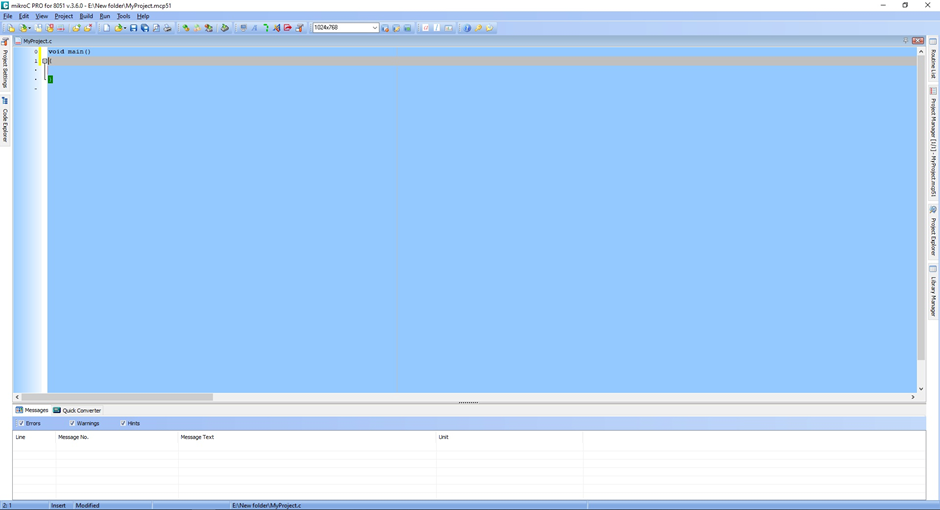Image resolution: width=940 pixels, height=510 pixels.
Task: Click the Print printer icon
Action: coord(167,28)
